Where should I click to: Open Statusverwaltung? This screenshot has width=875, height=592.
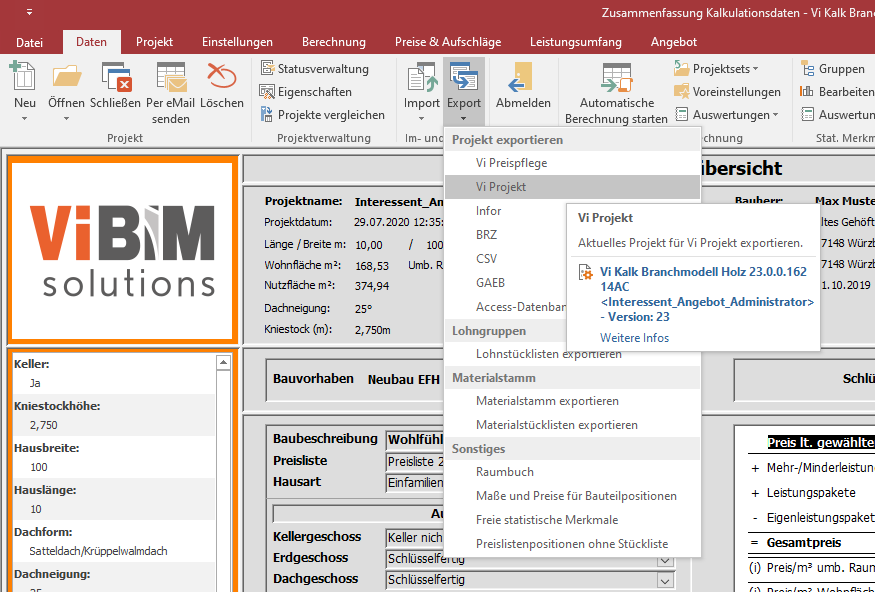pyautogui.click(x=315, y=69)
